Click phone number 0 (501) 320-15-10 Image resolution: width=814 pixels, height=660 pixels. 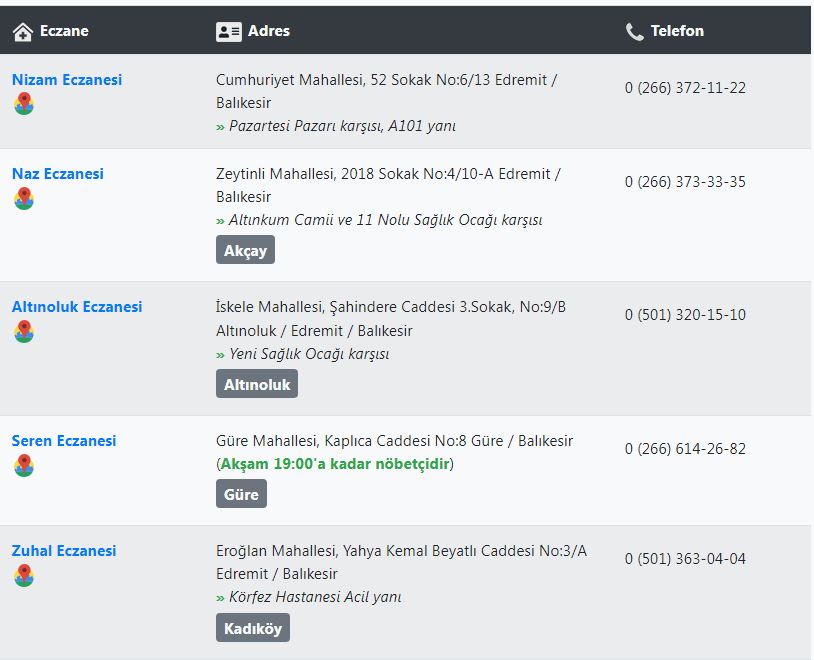(685, 314)
